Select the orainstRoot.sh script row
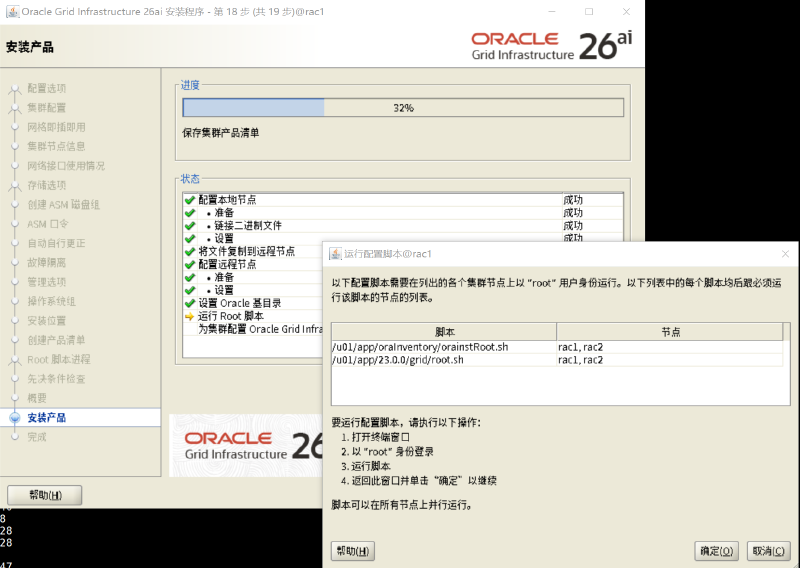This screenshot has height=568, width=800. tap(557, 347)
